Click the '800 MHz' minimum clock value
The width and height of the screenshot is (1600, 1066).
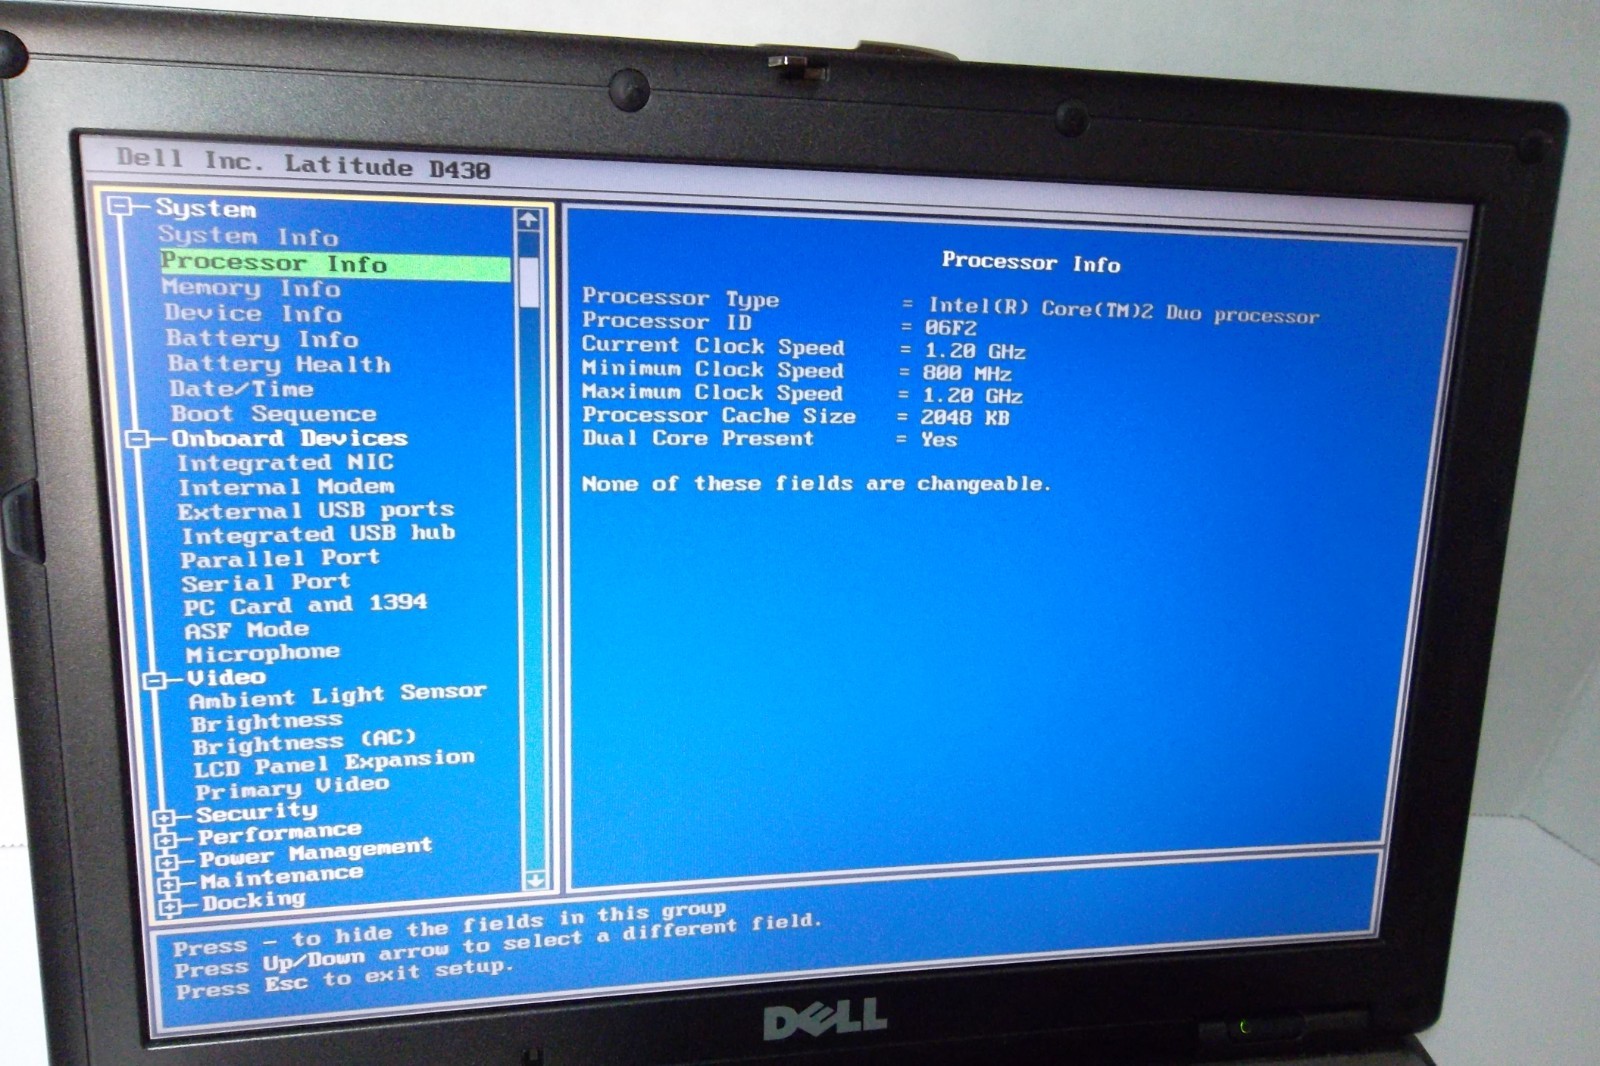[x=967, y=373]
